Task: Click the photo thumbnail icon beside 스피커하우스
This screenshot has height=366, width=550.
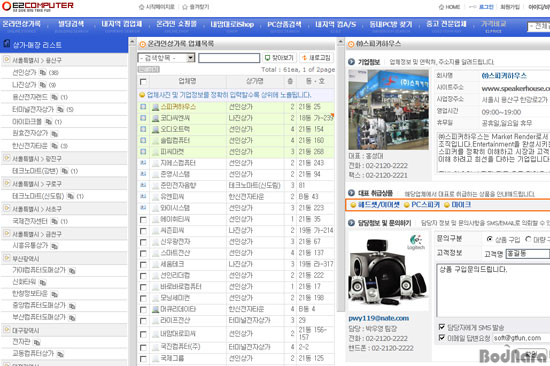Action: point(155,107)
